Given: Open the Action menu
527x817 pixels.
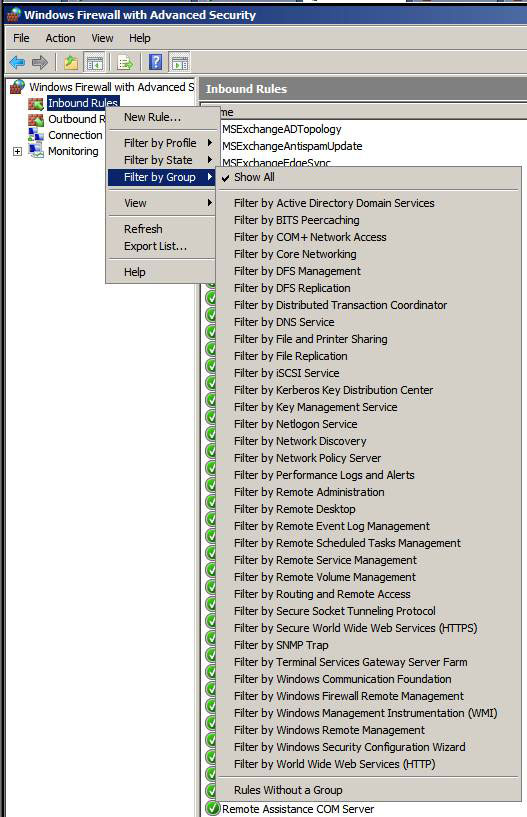Looking at the screenshot, I should pyautogui.click(x=60, y=38).
